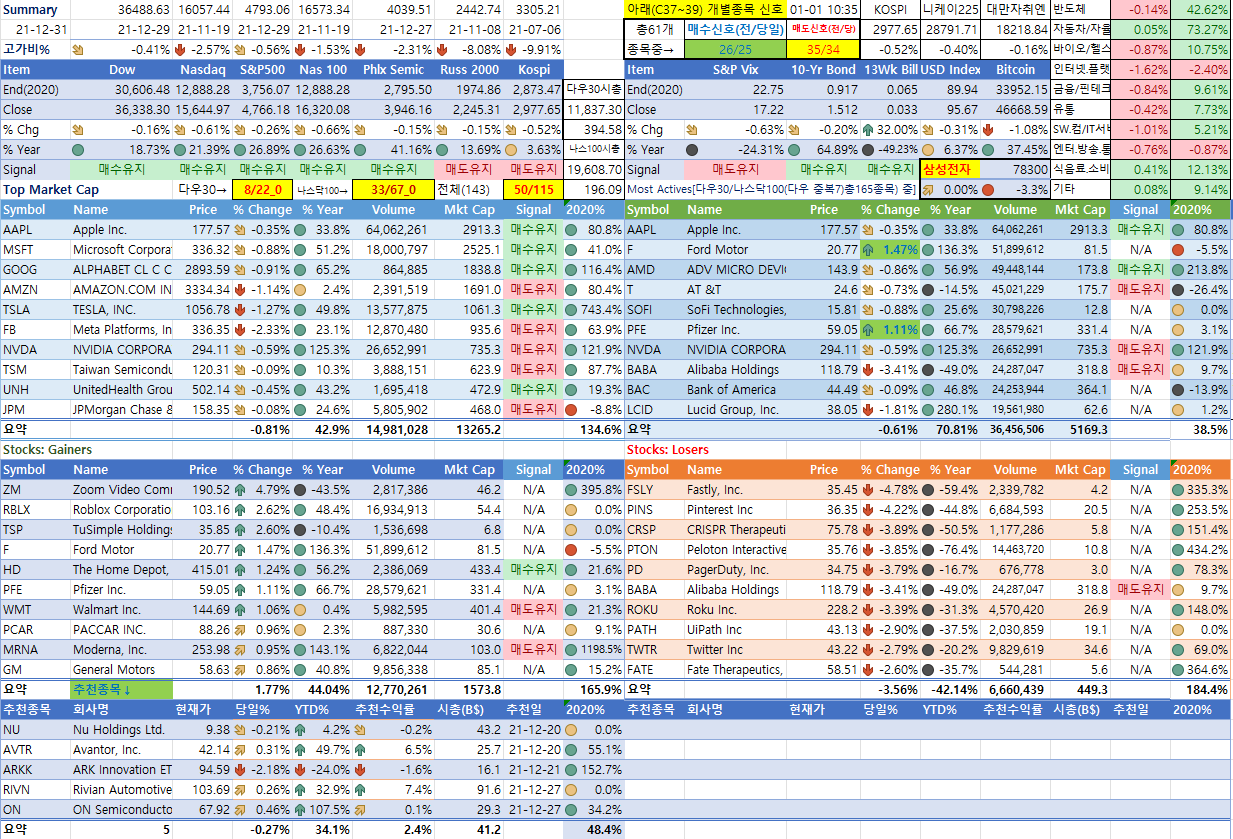Select the 'MSFT' symbol cell
The image size is (1233, 839).
35,249
